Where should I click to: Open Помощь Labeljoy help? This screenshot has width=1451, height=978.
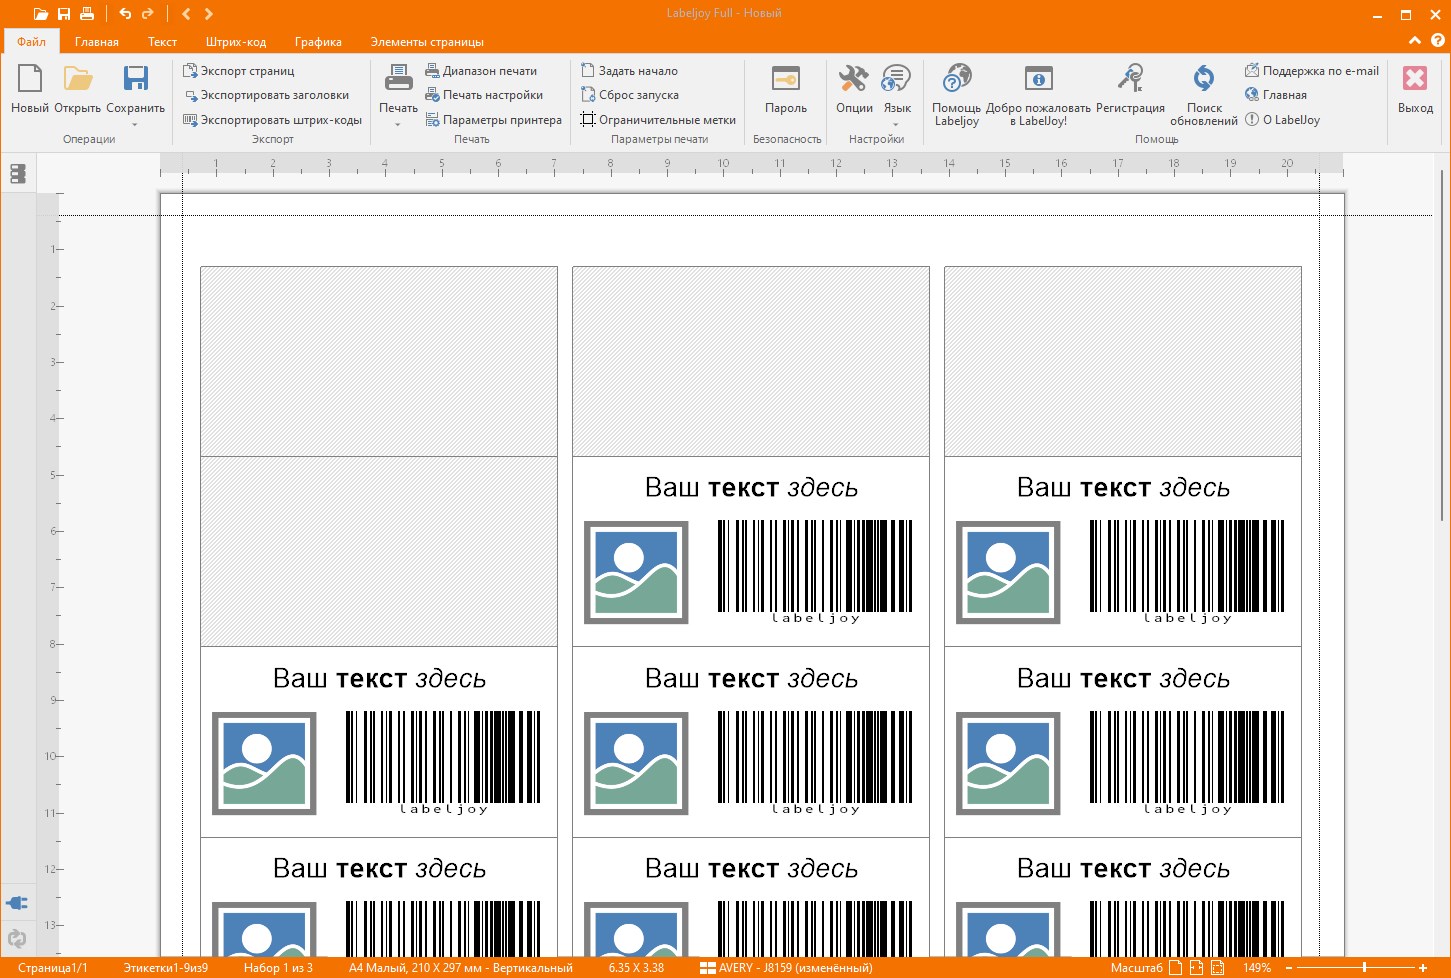point(957,95)
